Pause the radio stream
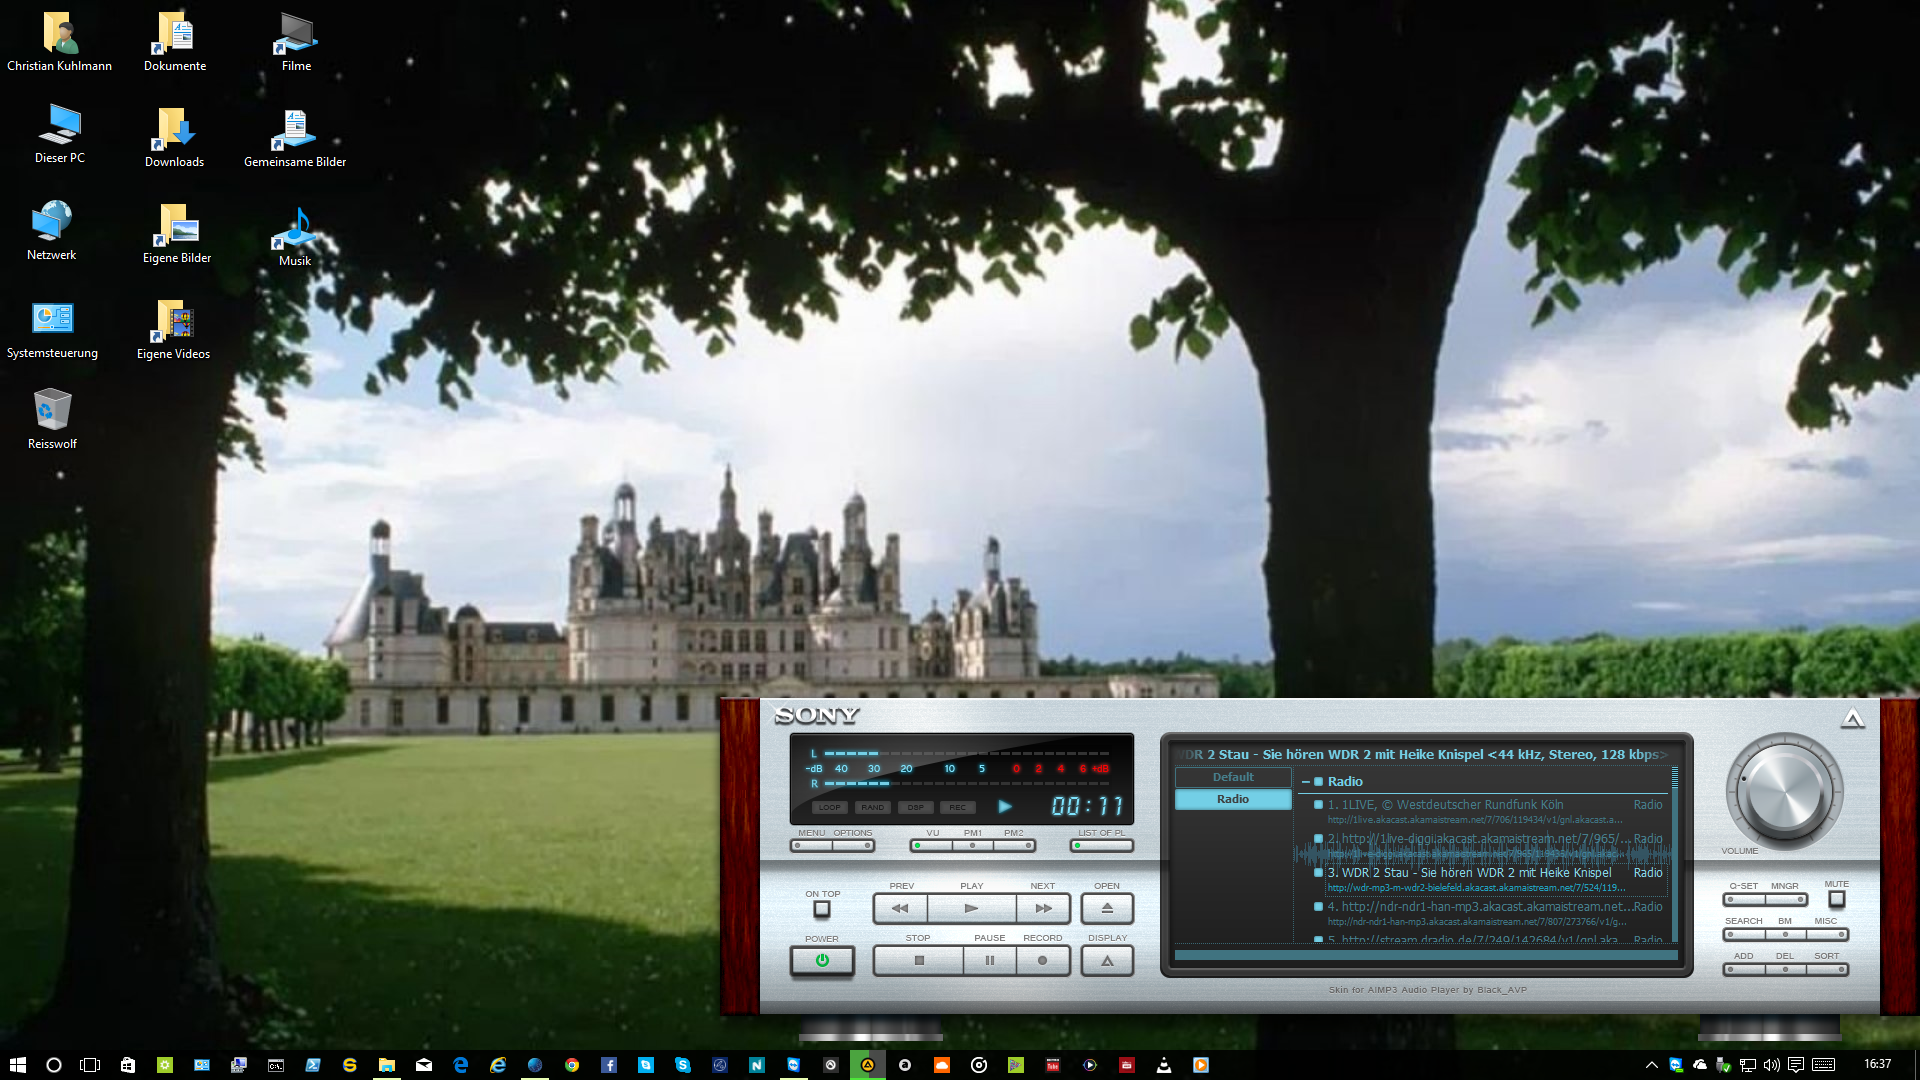Viewport: 1920px width, 1080px height. (990, 961)
